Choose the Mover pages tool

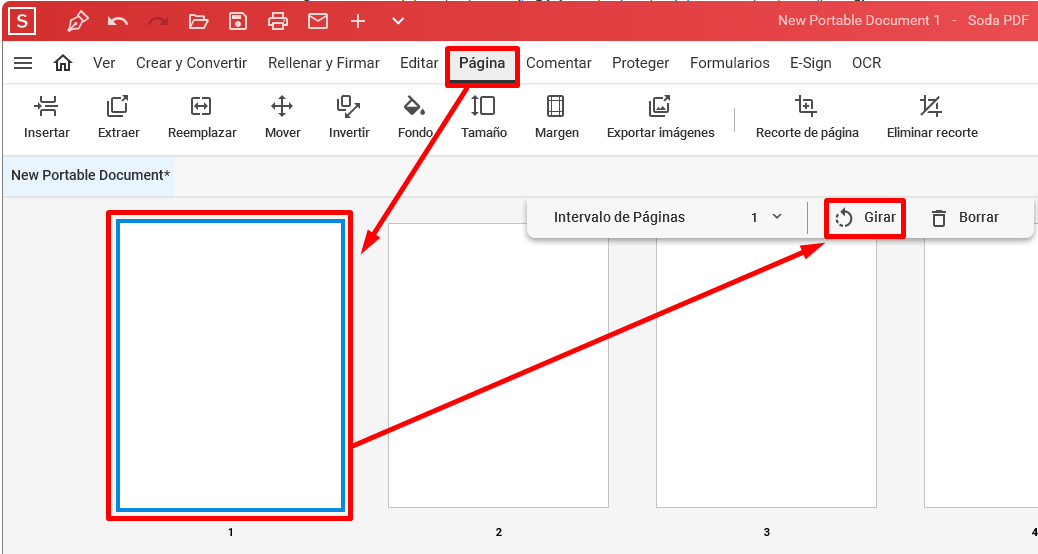pyautogui.click(x=283, y=117)
